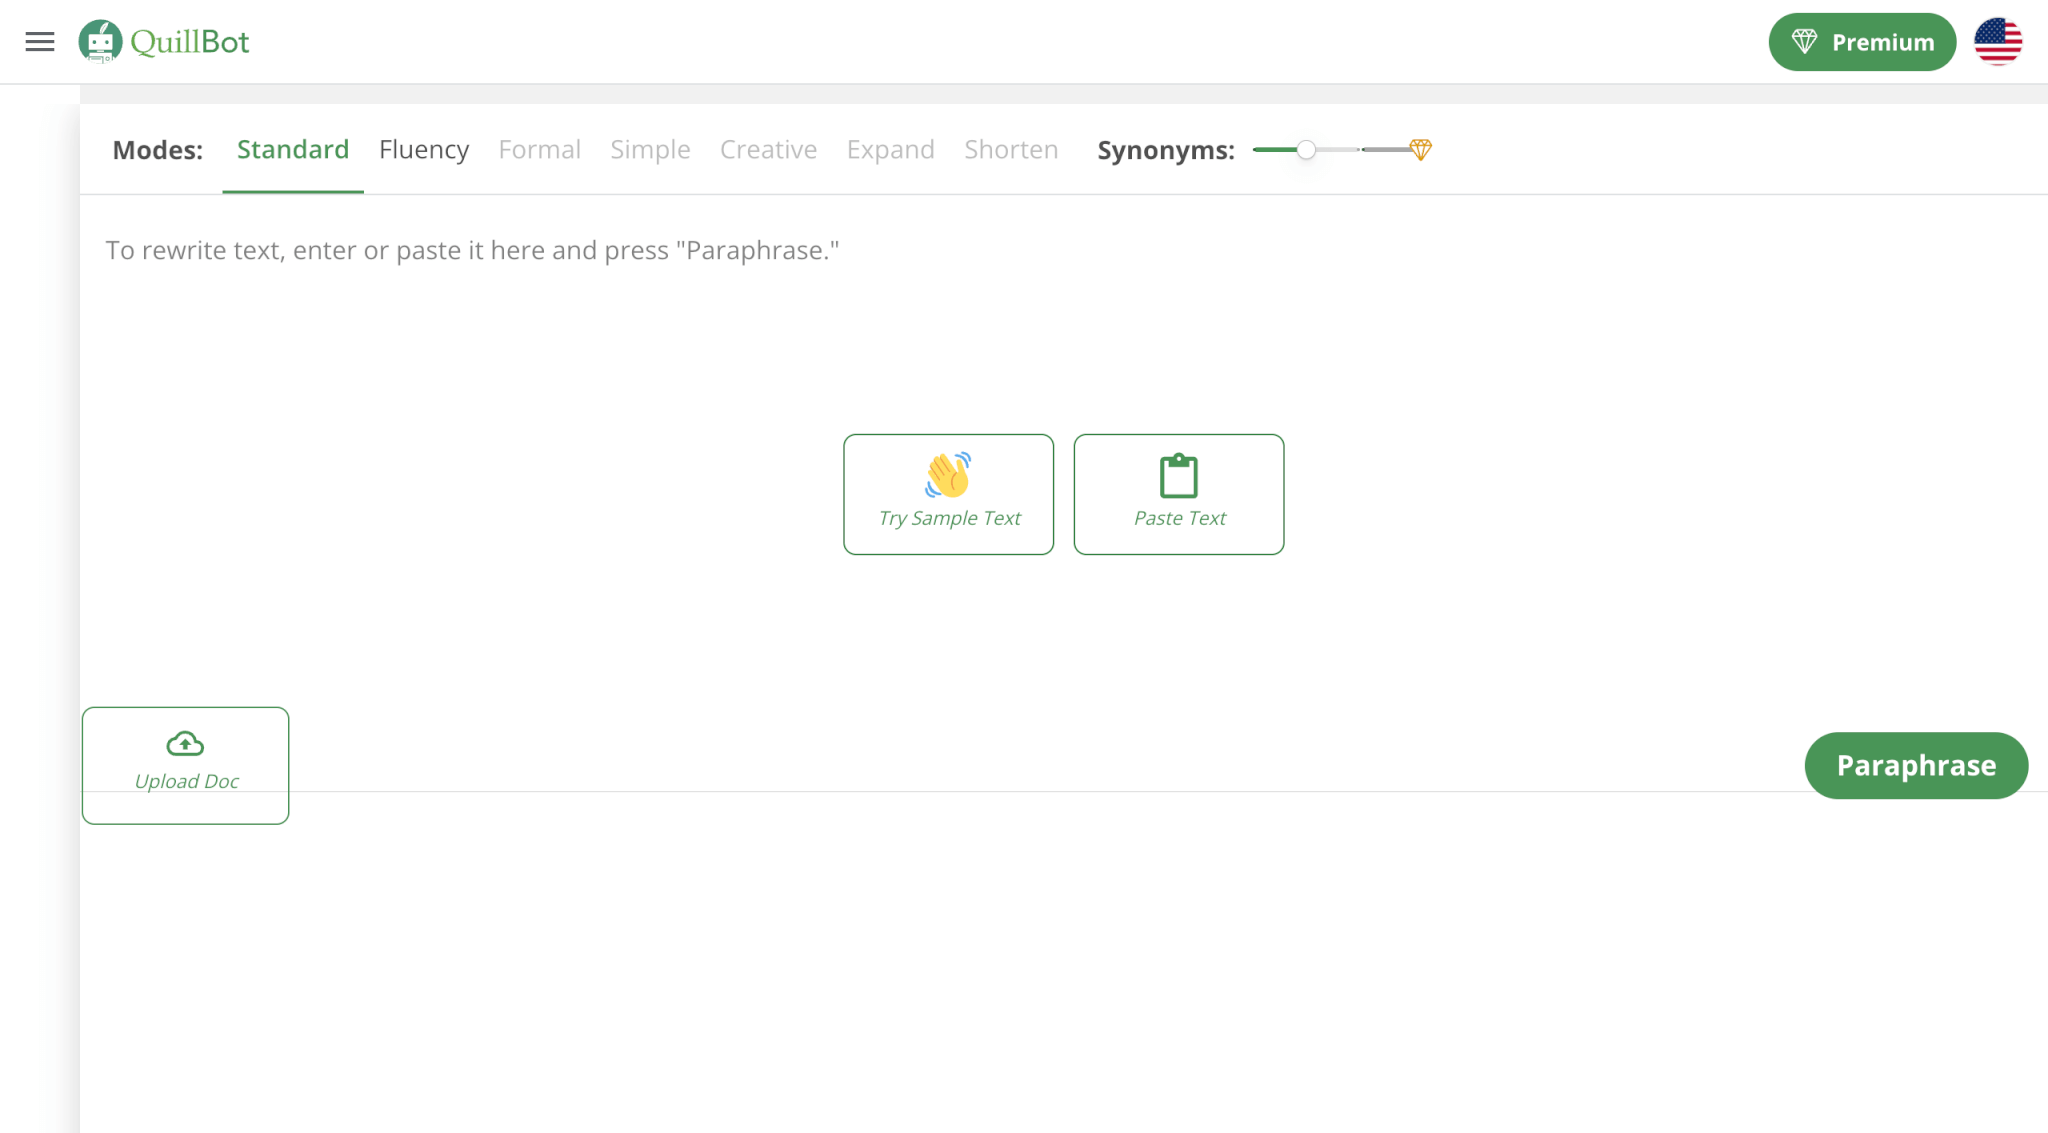The height and width of the screenshot is (1133, 2048).
Task: Select the Shorten mode
Action: click(1011, 150)
